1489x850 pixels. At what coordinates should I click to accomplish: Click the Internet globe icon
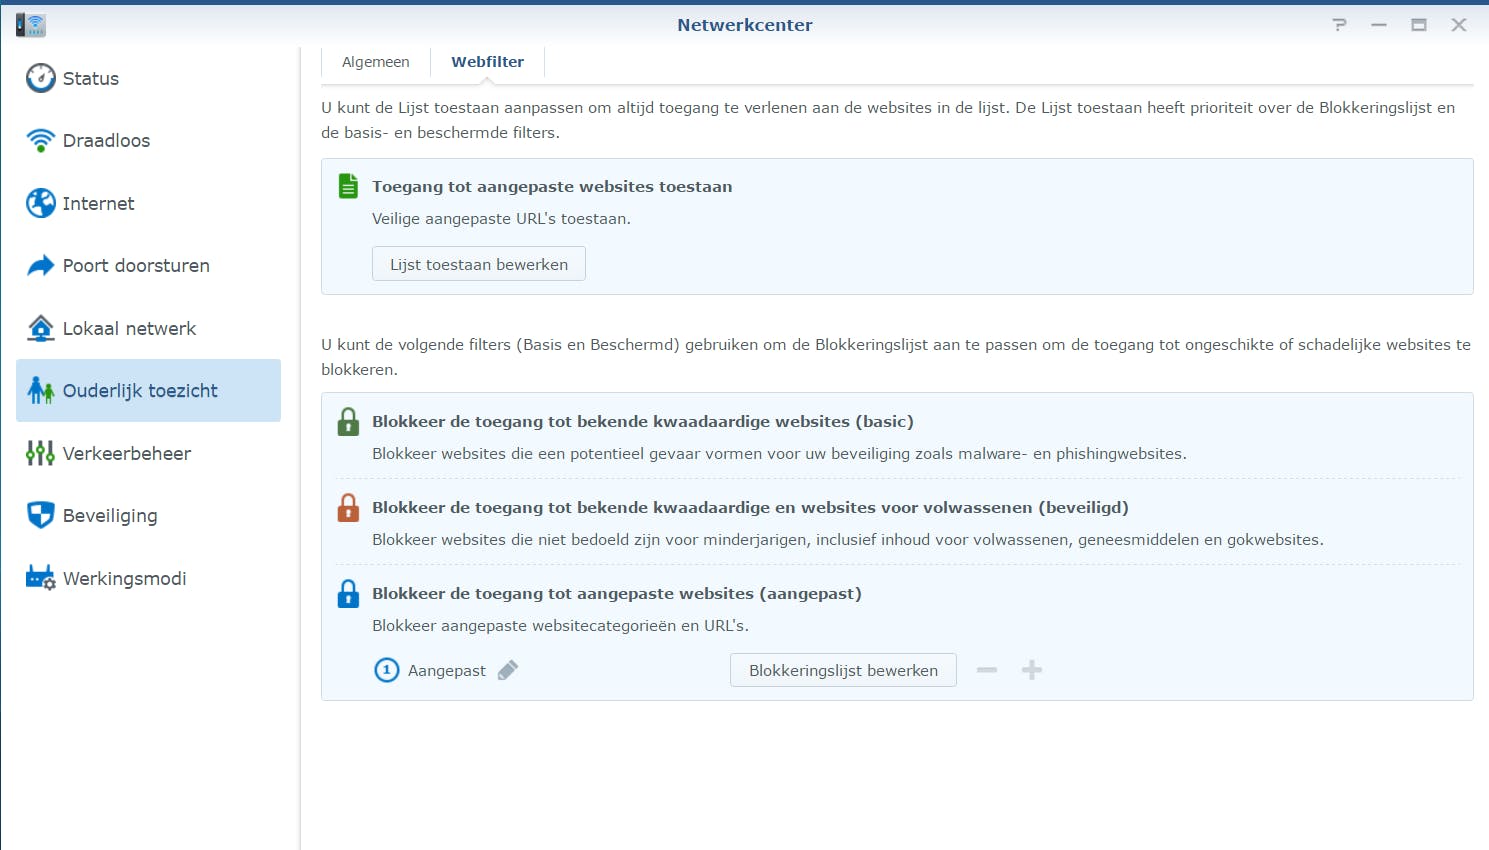(41, 203)
